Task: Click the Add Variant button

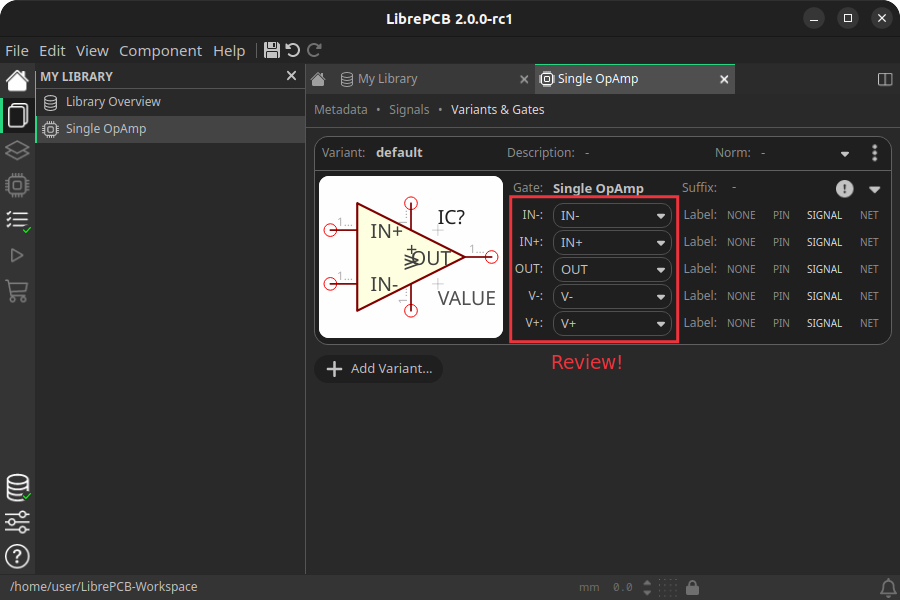Action: pos(378,369)
